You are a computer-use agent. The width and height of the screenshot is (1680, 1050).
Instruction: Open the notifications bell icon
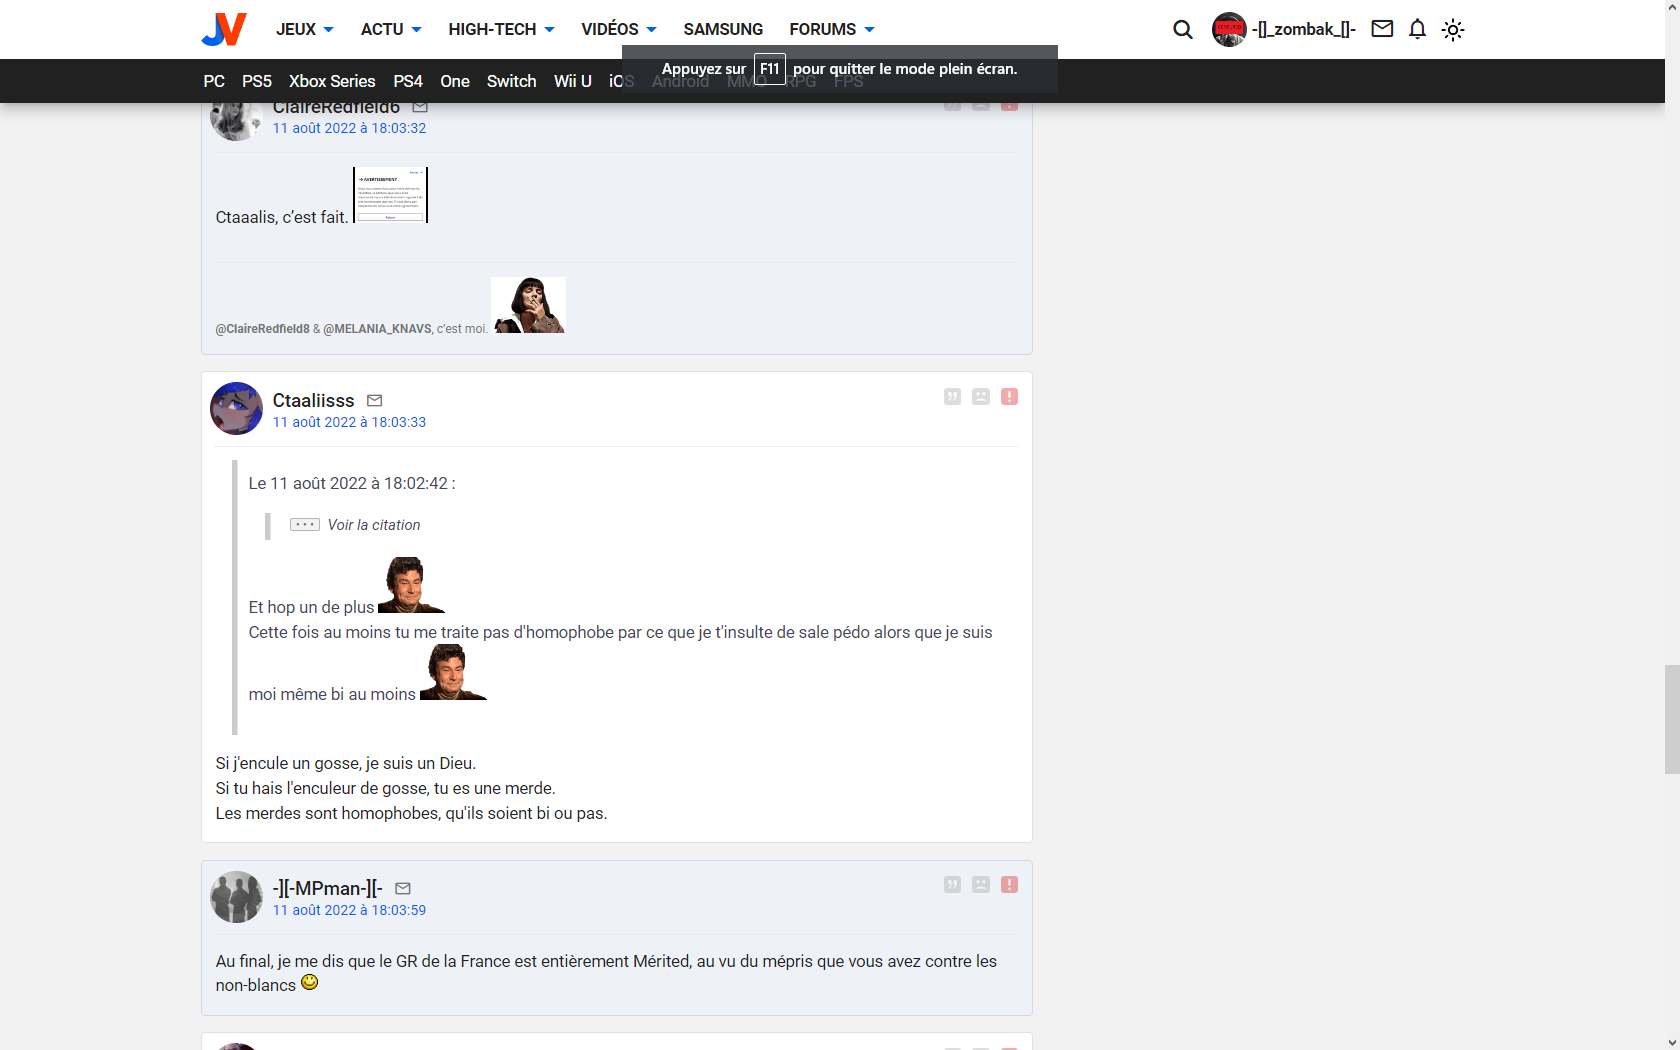pyautogui.click(x=1417, y=29)
